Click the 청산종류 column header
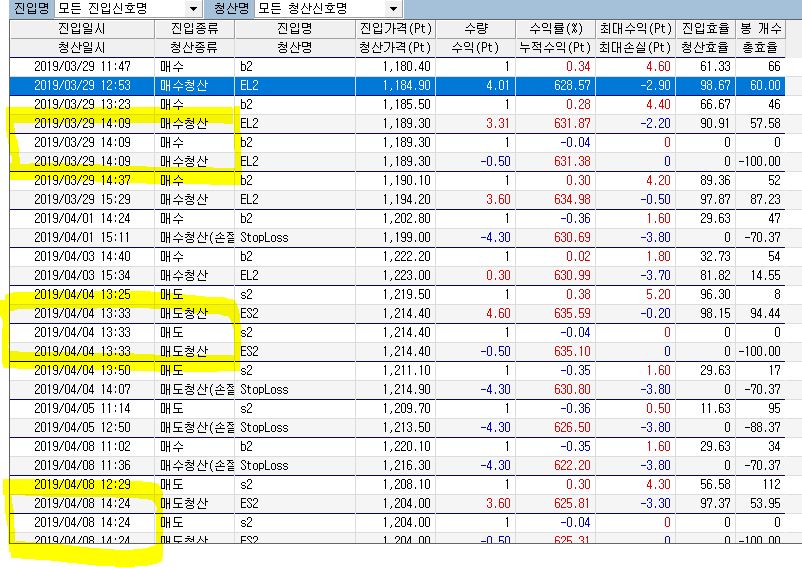This screenshot has height=567, width=802. pos(195,46)
